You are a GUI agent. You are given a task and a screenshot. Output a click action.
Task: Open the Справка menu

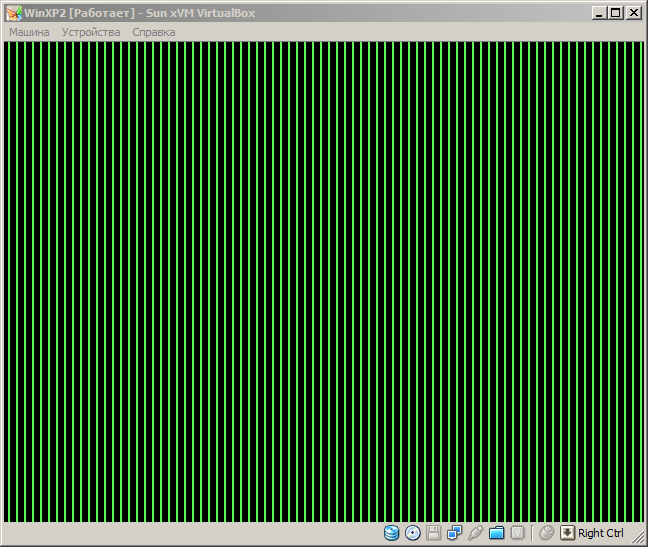(x=154, y=32)
